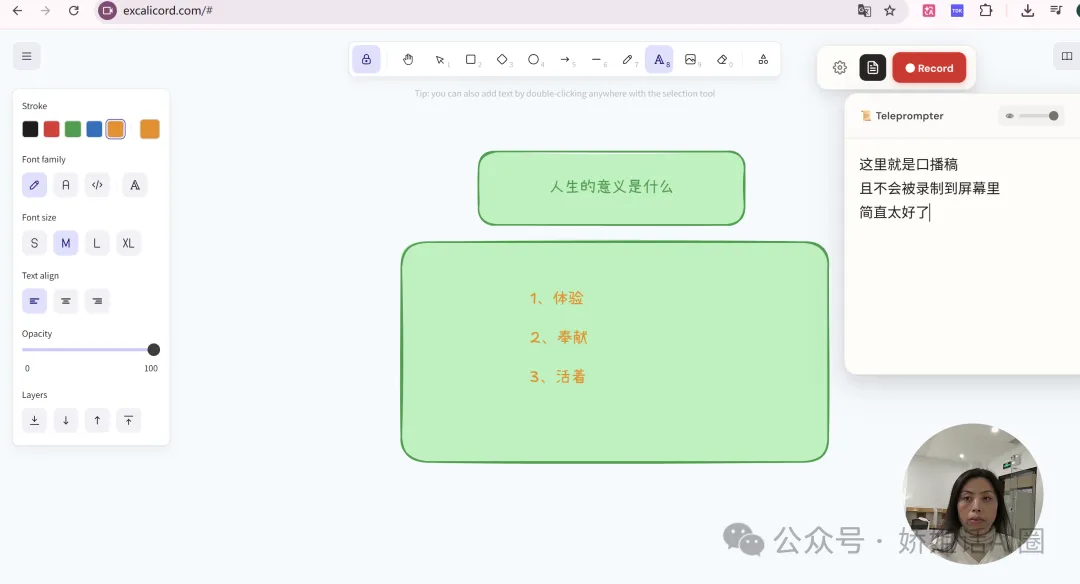Pick the Arrow tool
The image size is (1080, 584).
point(564,59)
